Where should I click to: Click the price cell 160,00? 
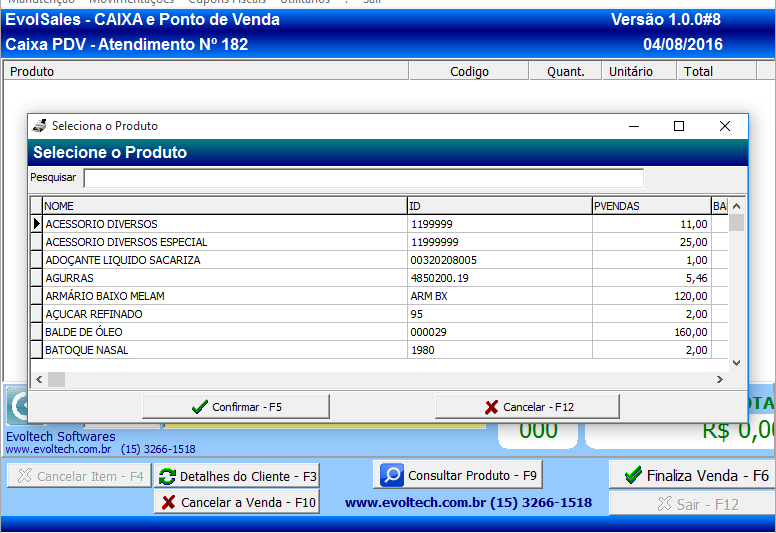[651, 332]
